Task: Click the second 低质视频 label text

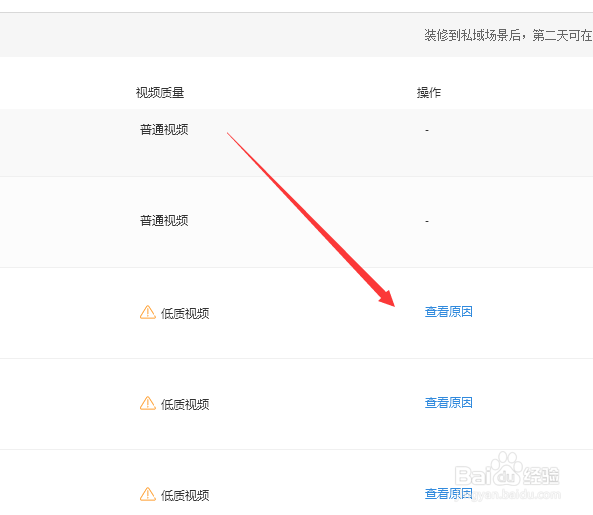Action: [185, 404]
